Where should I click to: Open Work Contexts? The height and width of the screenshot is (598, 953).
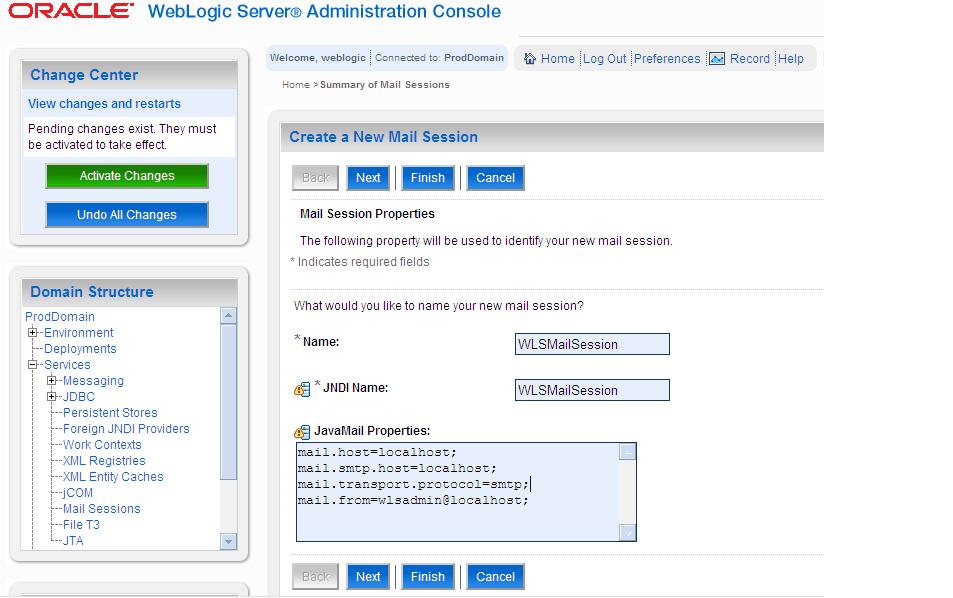[x=102, y=445]
